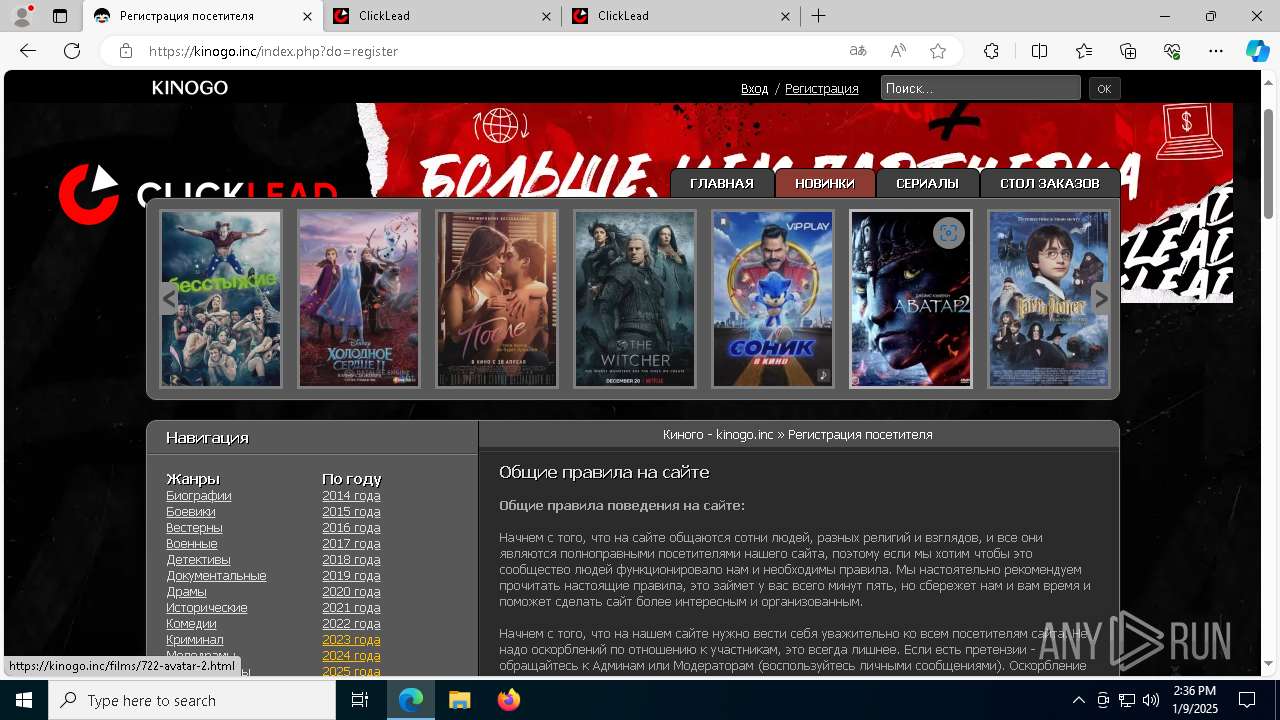Open the 2014 года link
1280x720 pixels.
click(x=351, y=495)
